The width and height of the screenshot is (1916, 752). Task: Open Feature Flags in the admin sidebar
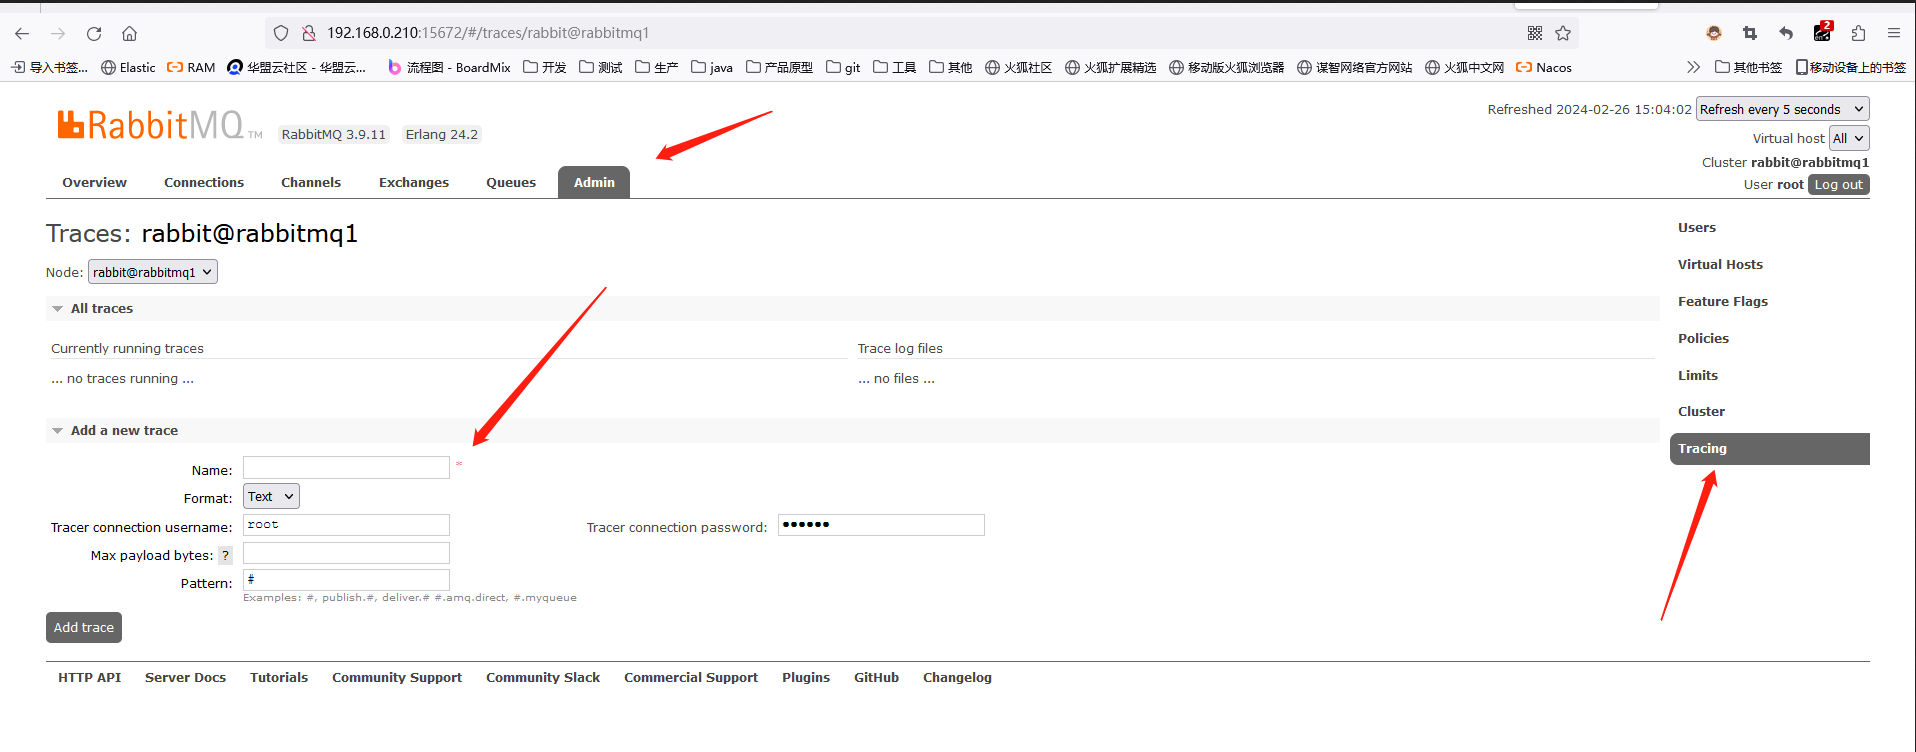pyautogui.click(x=1723, y=301)
